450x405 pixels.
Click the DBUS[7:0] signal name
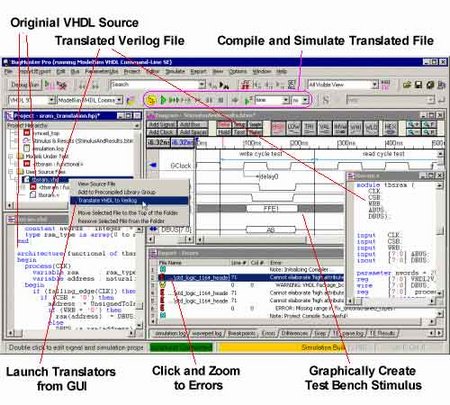coord(176,229)
